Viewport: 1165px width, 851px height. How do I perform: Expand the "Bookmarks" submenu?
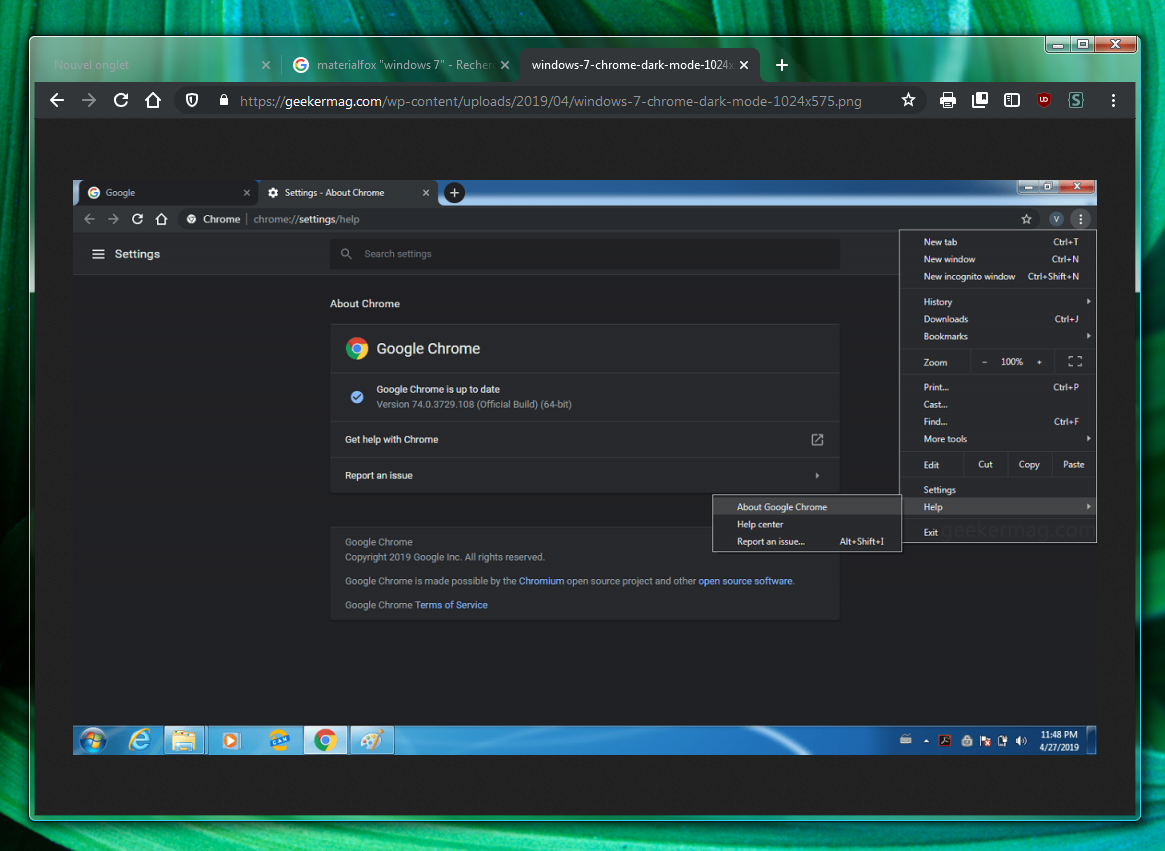(x=998, y=337)
